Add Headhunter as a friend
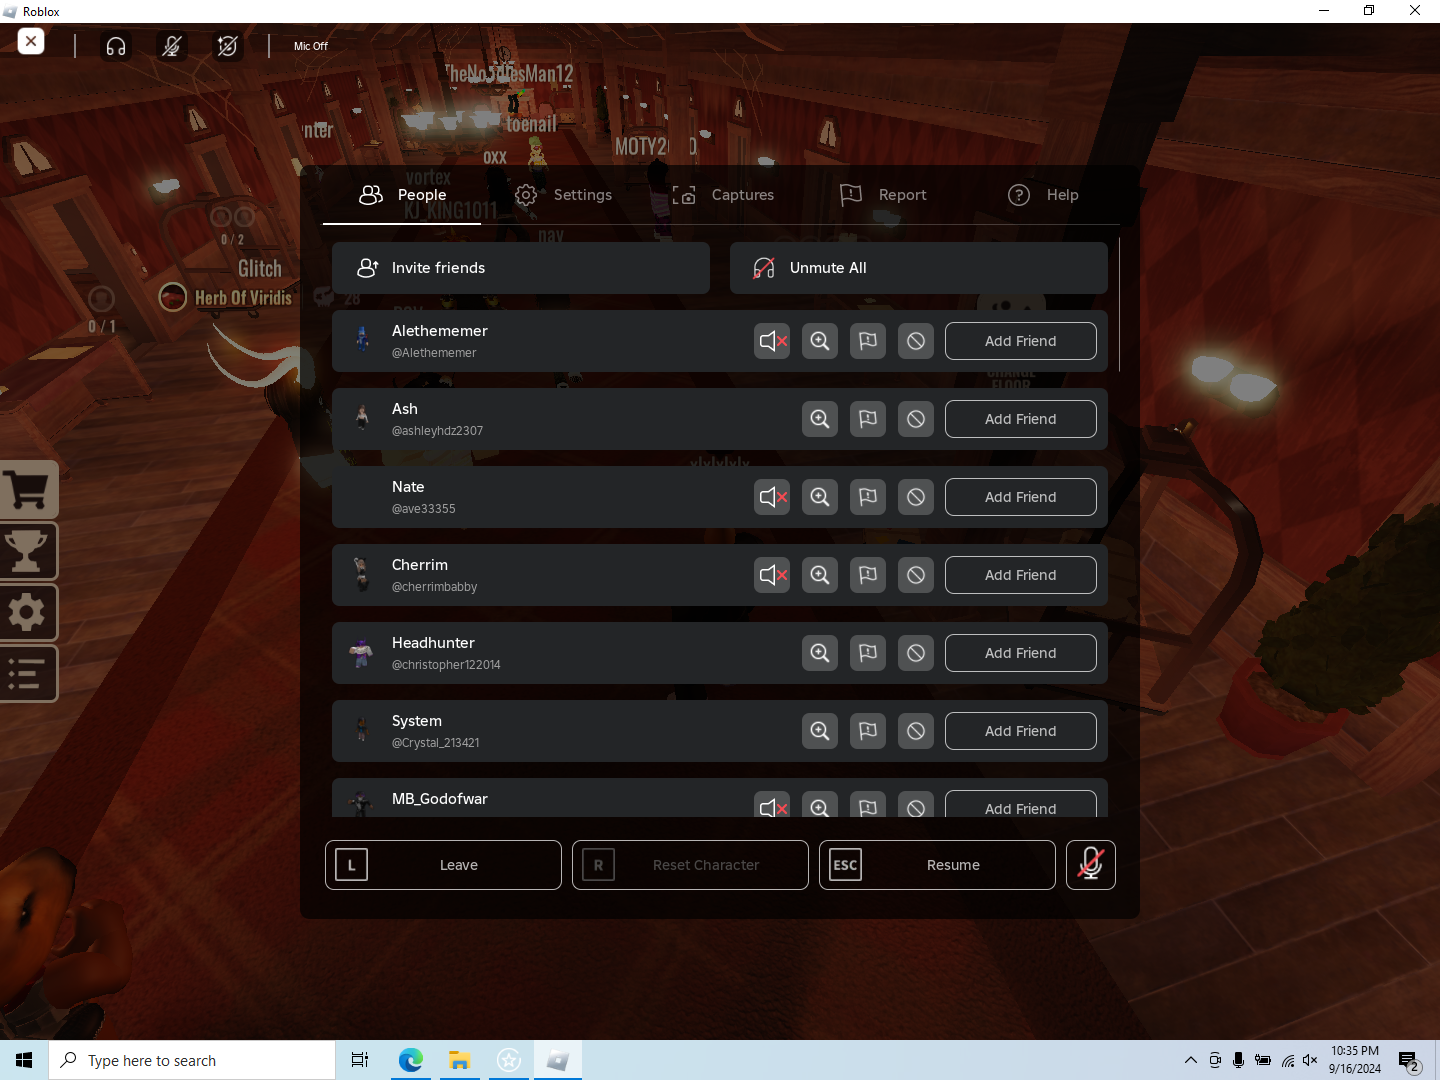Viewport: 1440px width, 1080px height. 1021,653
